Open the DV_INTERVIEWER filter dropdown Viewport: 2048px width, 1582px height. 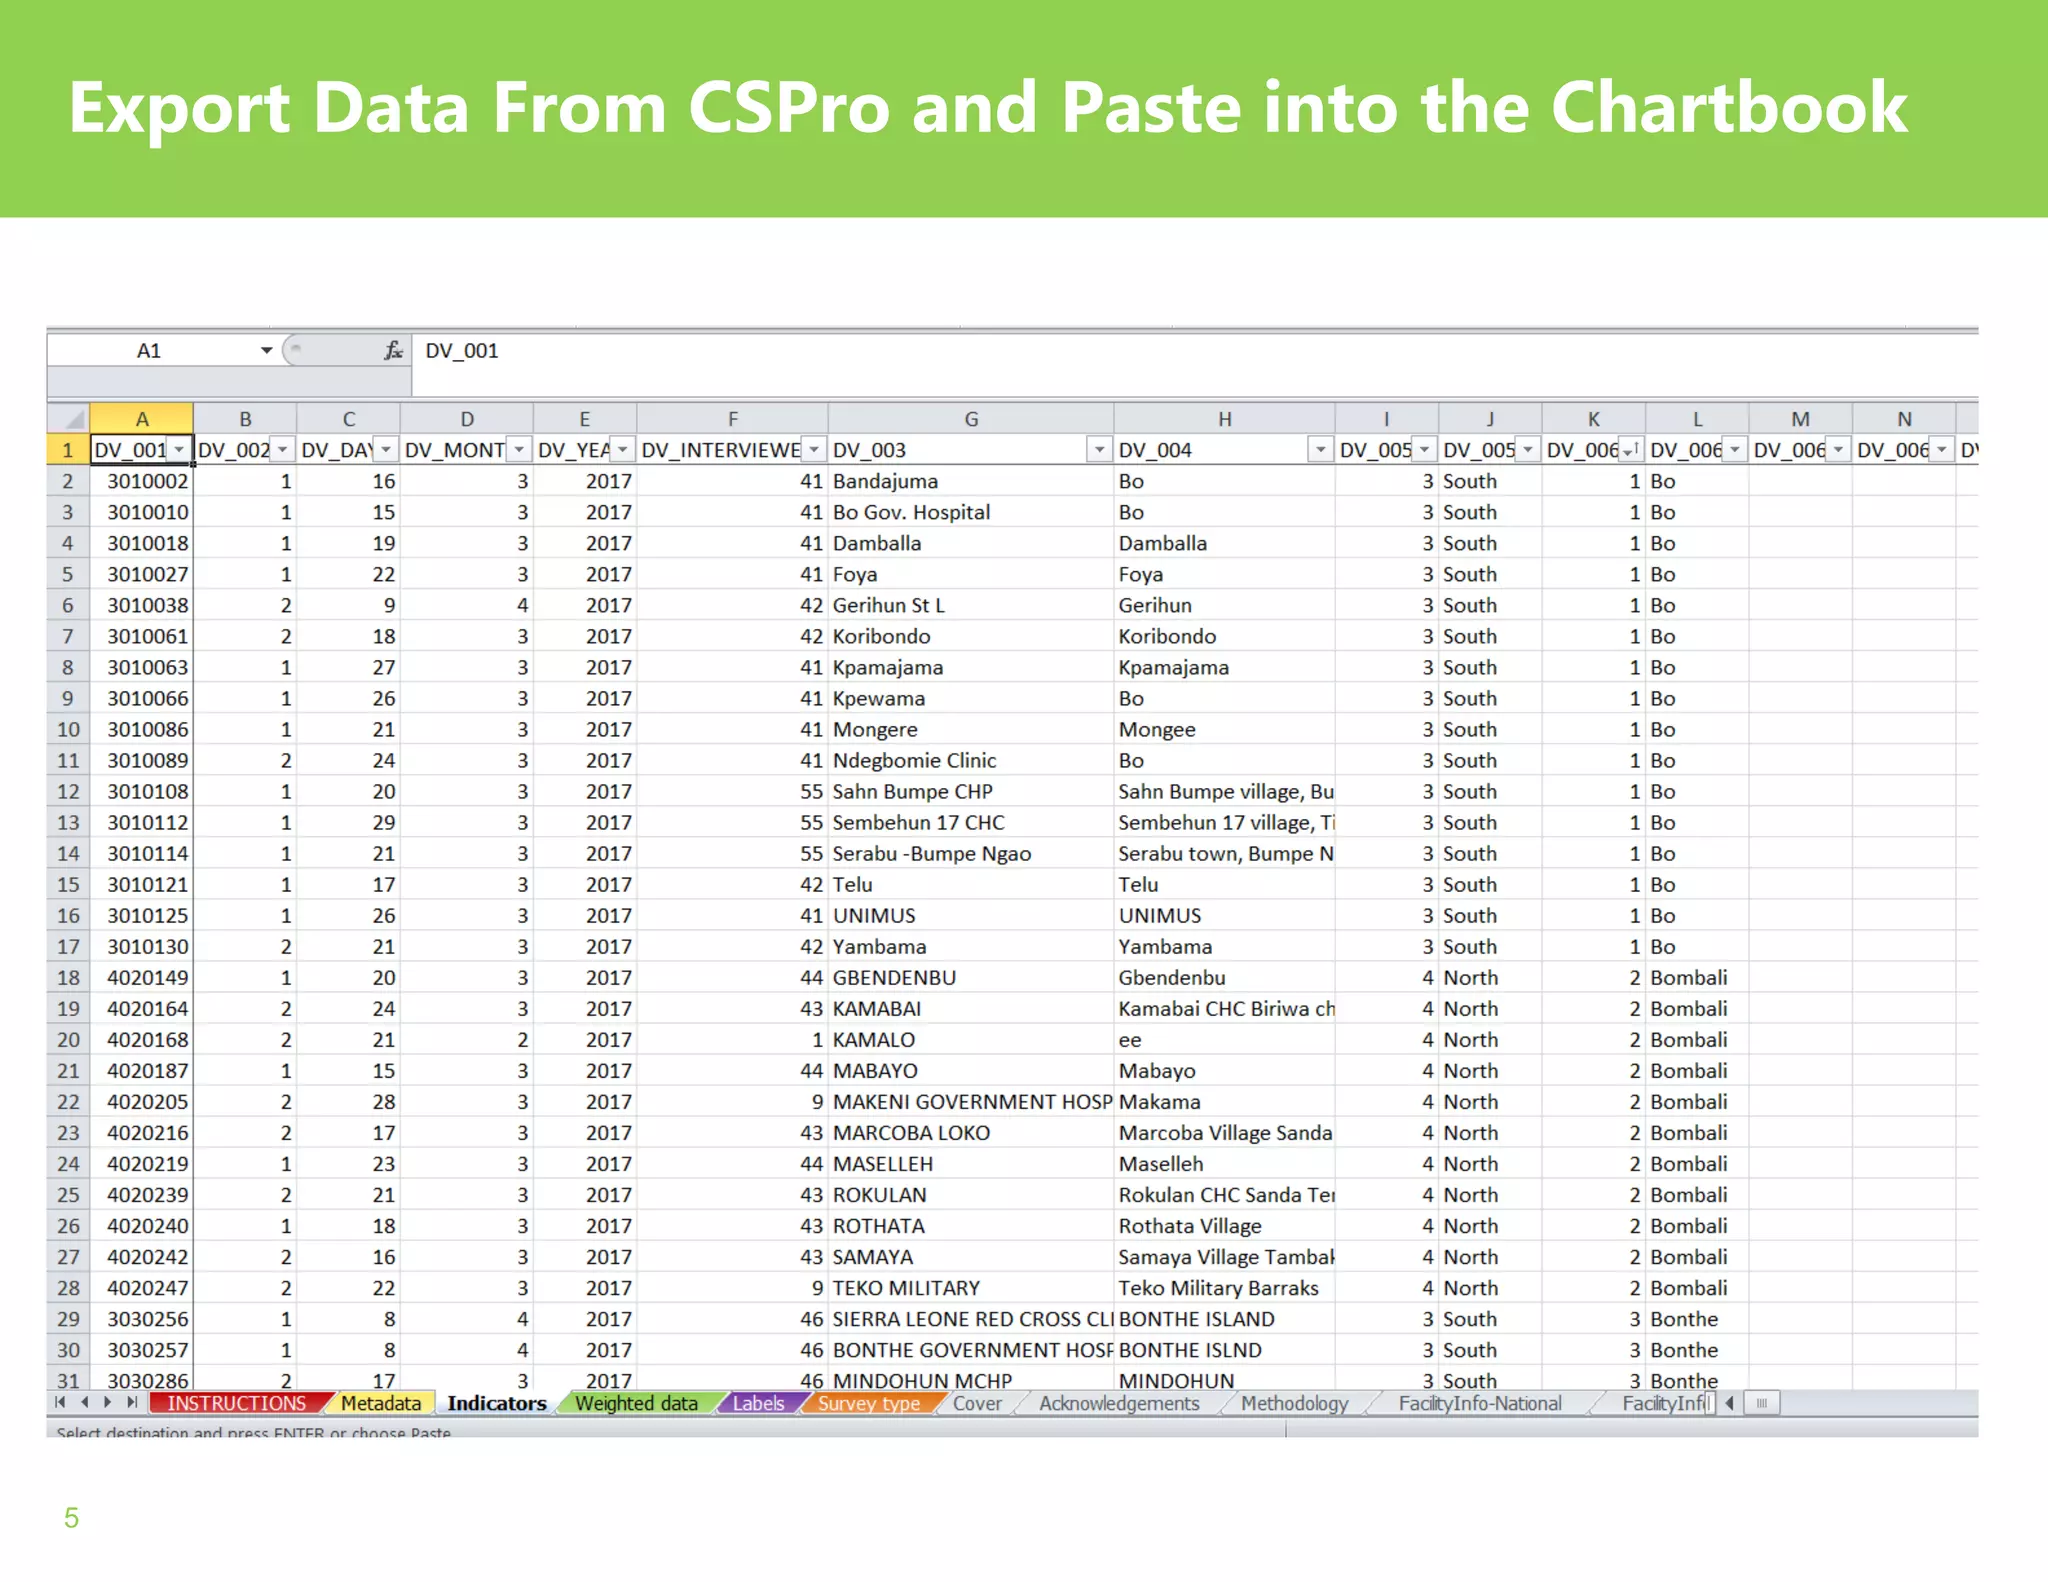(x=814, y=450)
